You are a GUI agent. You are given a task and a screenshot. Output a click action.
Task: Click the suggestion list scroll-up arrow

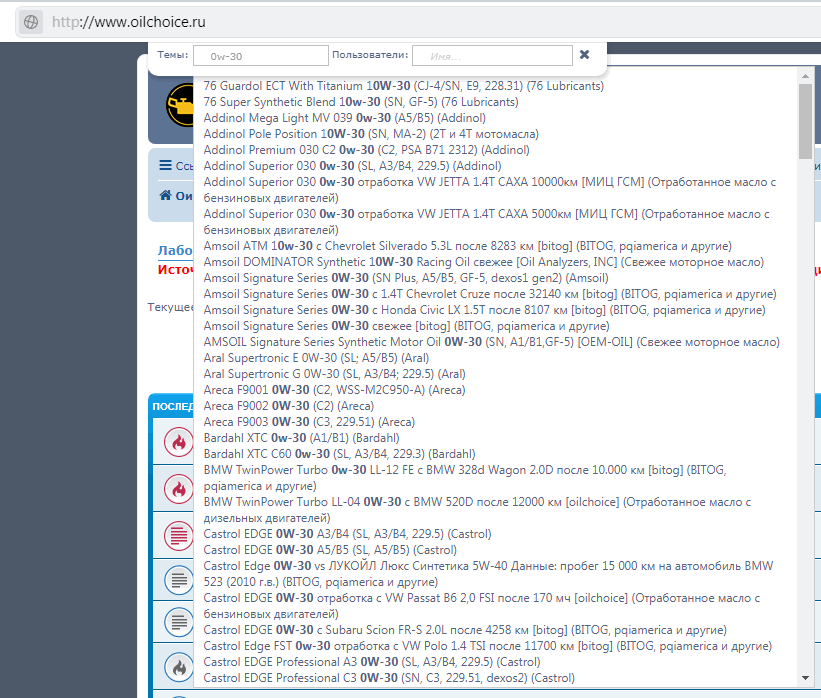coord(805,76)
